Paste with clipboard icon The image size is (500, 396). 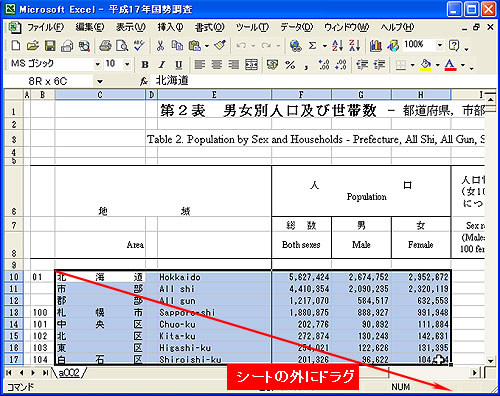(x=195, y=45)
